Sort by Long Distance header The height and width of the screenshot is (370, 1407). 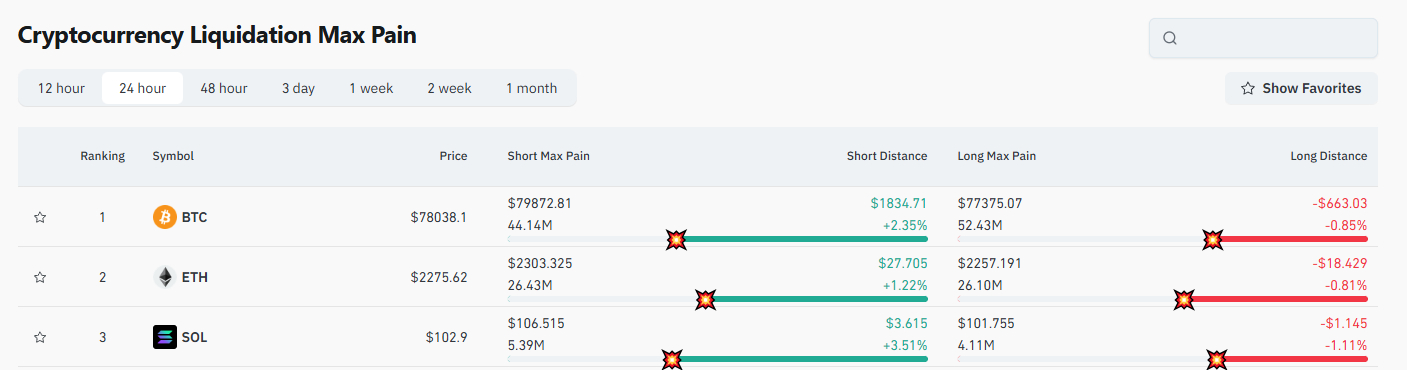coord(1328,156)
